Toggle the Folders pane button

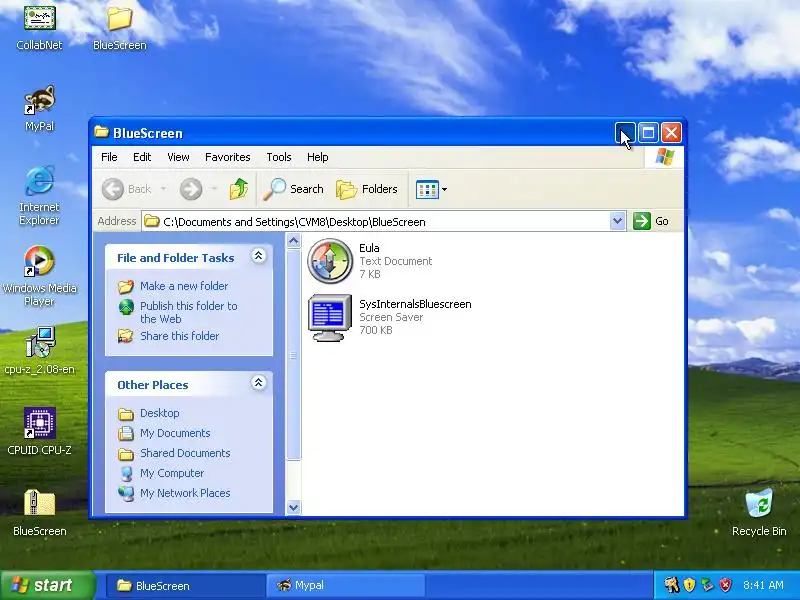(x=367, y=189)
